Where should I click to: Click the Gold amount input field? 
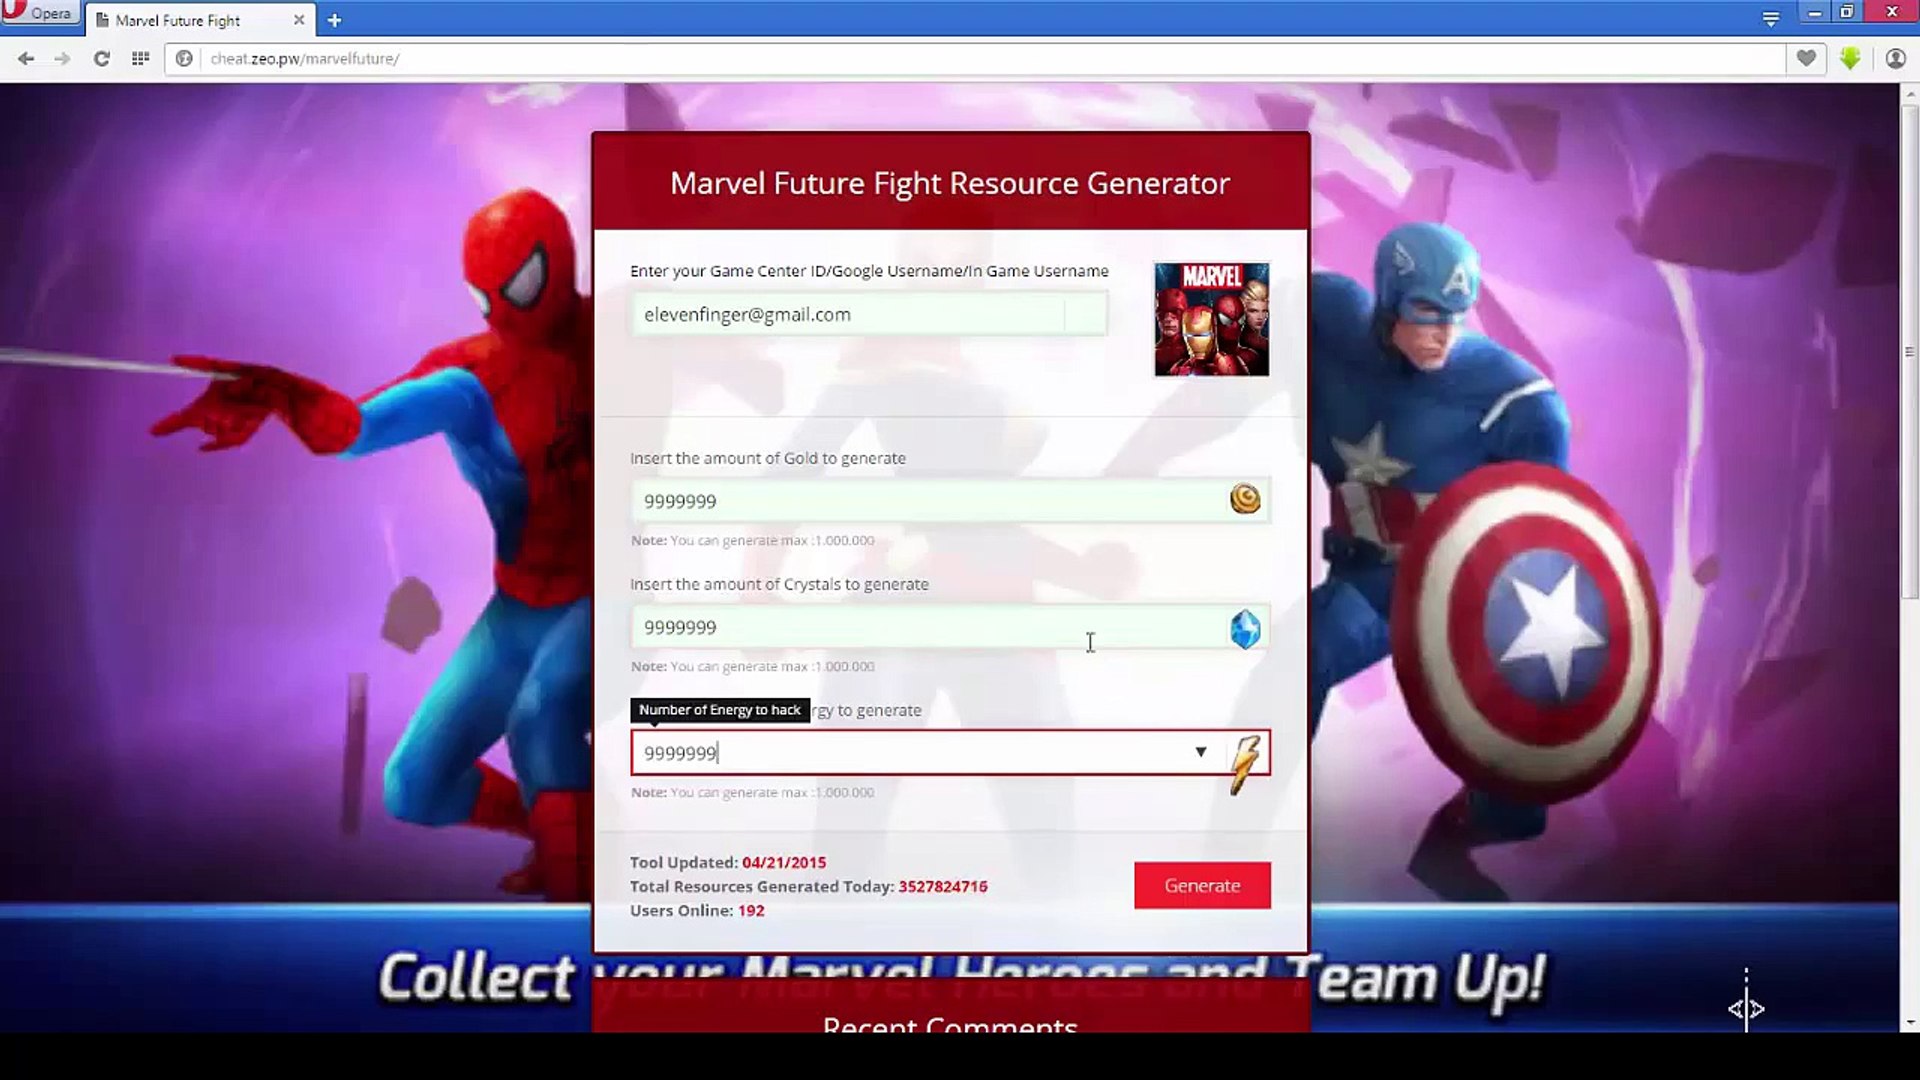950,501
